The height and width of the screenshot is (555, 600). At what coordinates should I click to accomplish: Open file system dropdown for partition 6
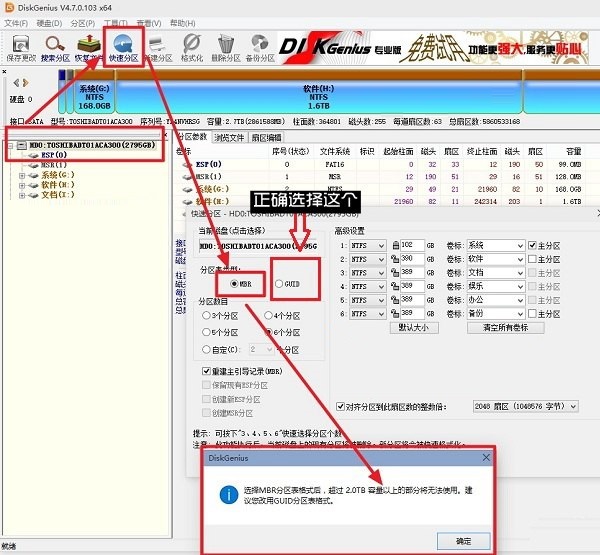[368, 313]
